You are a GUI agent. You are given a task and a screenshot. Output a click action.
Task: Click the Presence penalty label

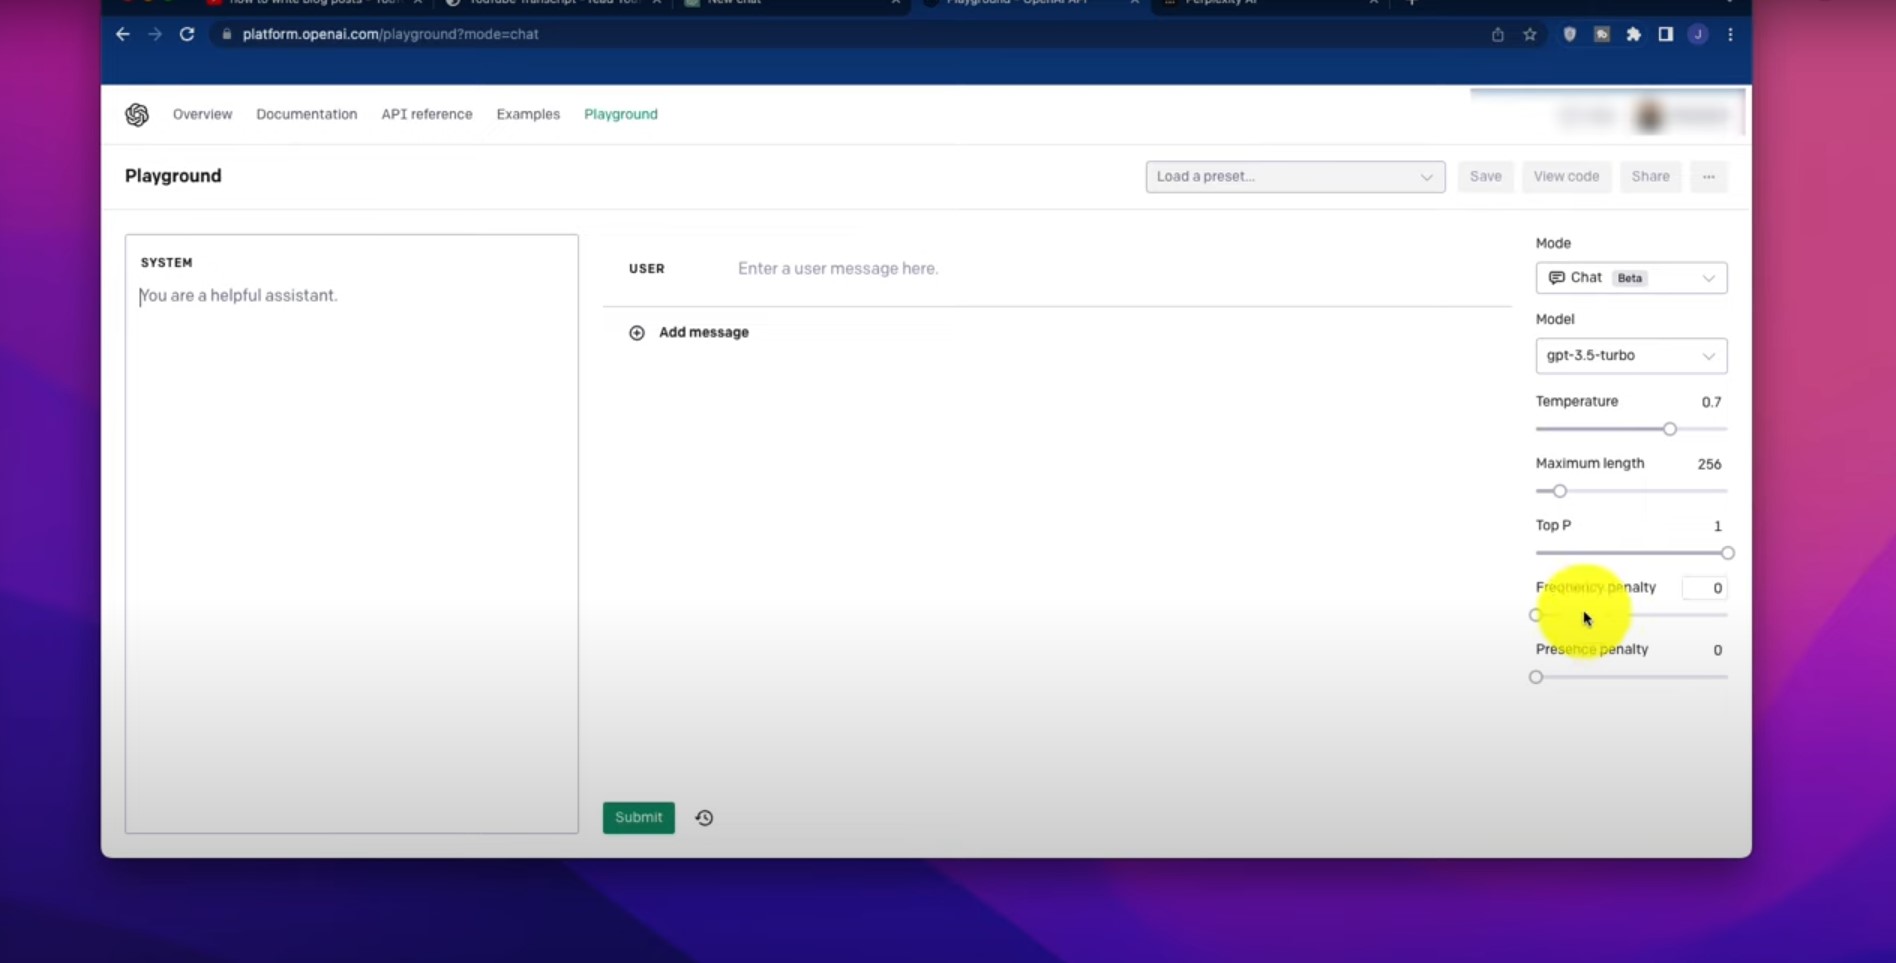[1592, 649]
